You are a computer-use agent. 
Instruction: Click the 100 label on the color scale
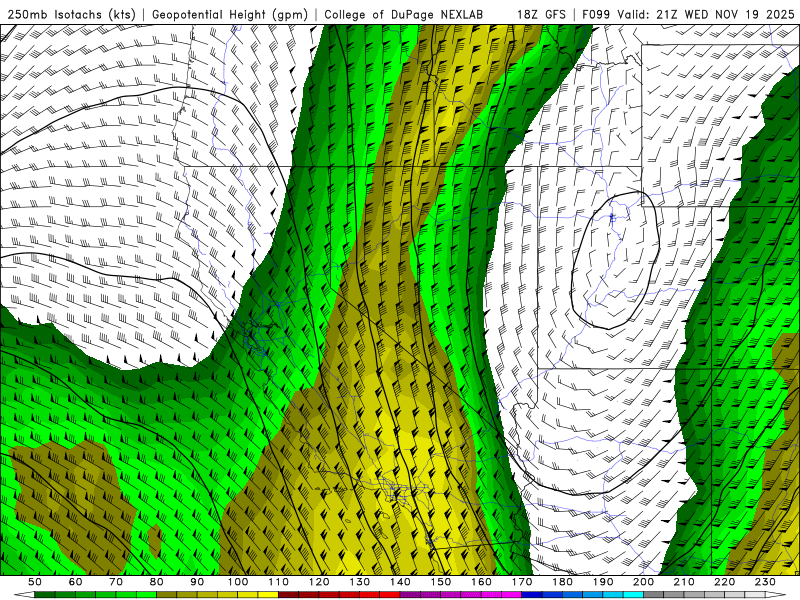(x=238, y=582)
